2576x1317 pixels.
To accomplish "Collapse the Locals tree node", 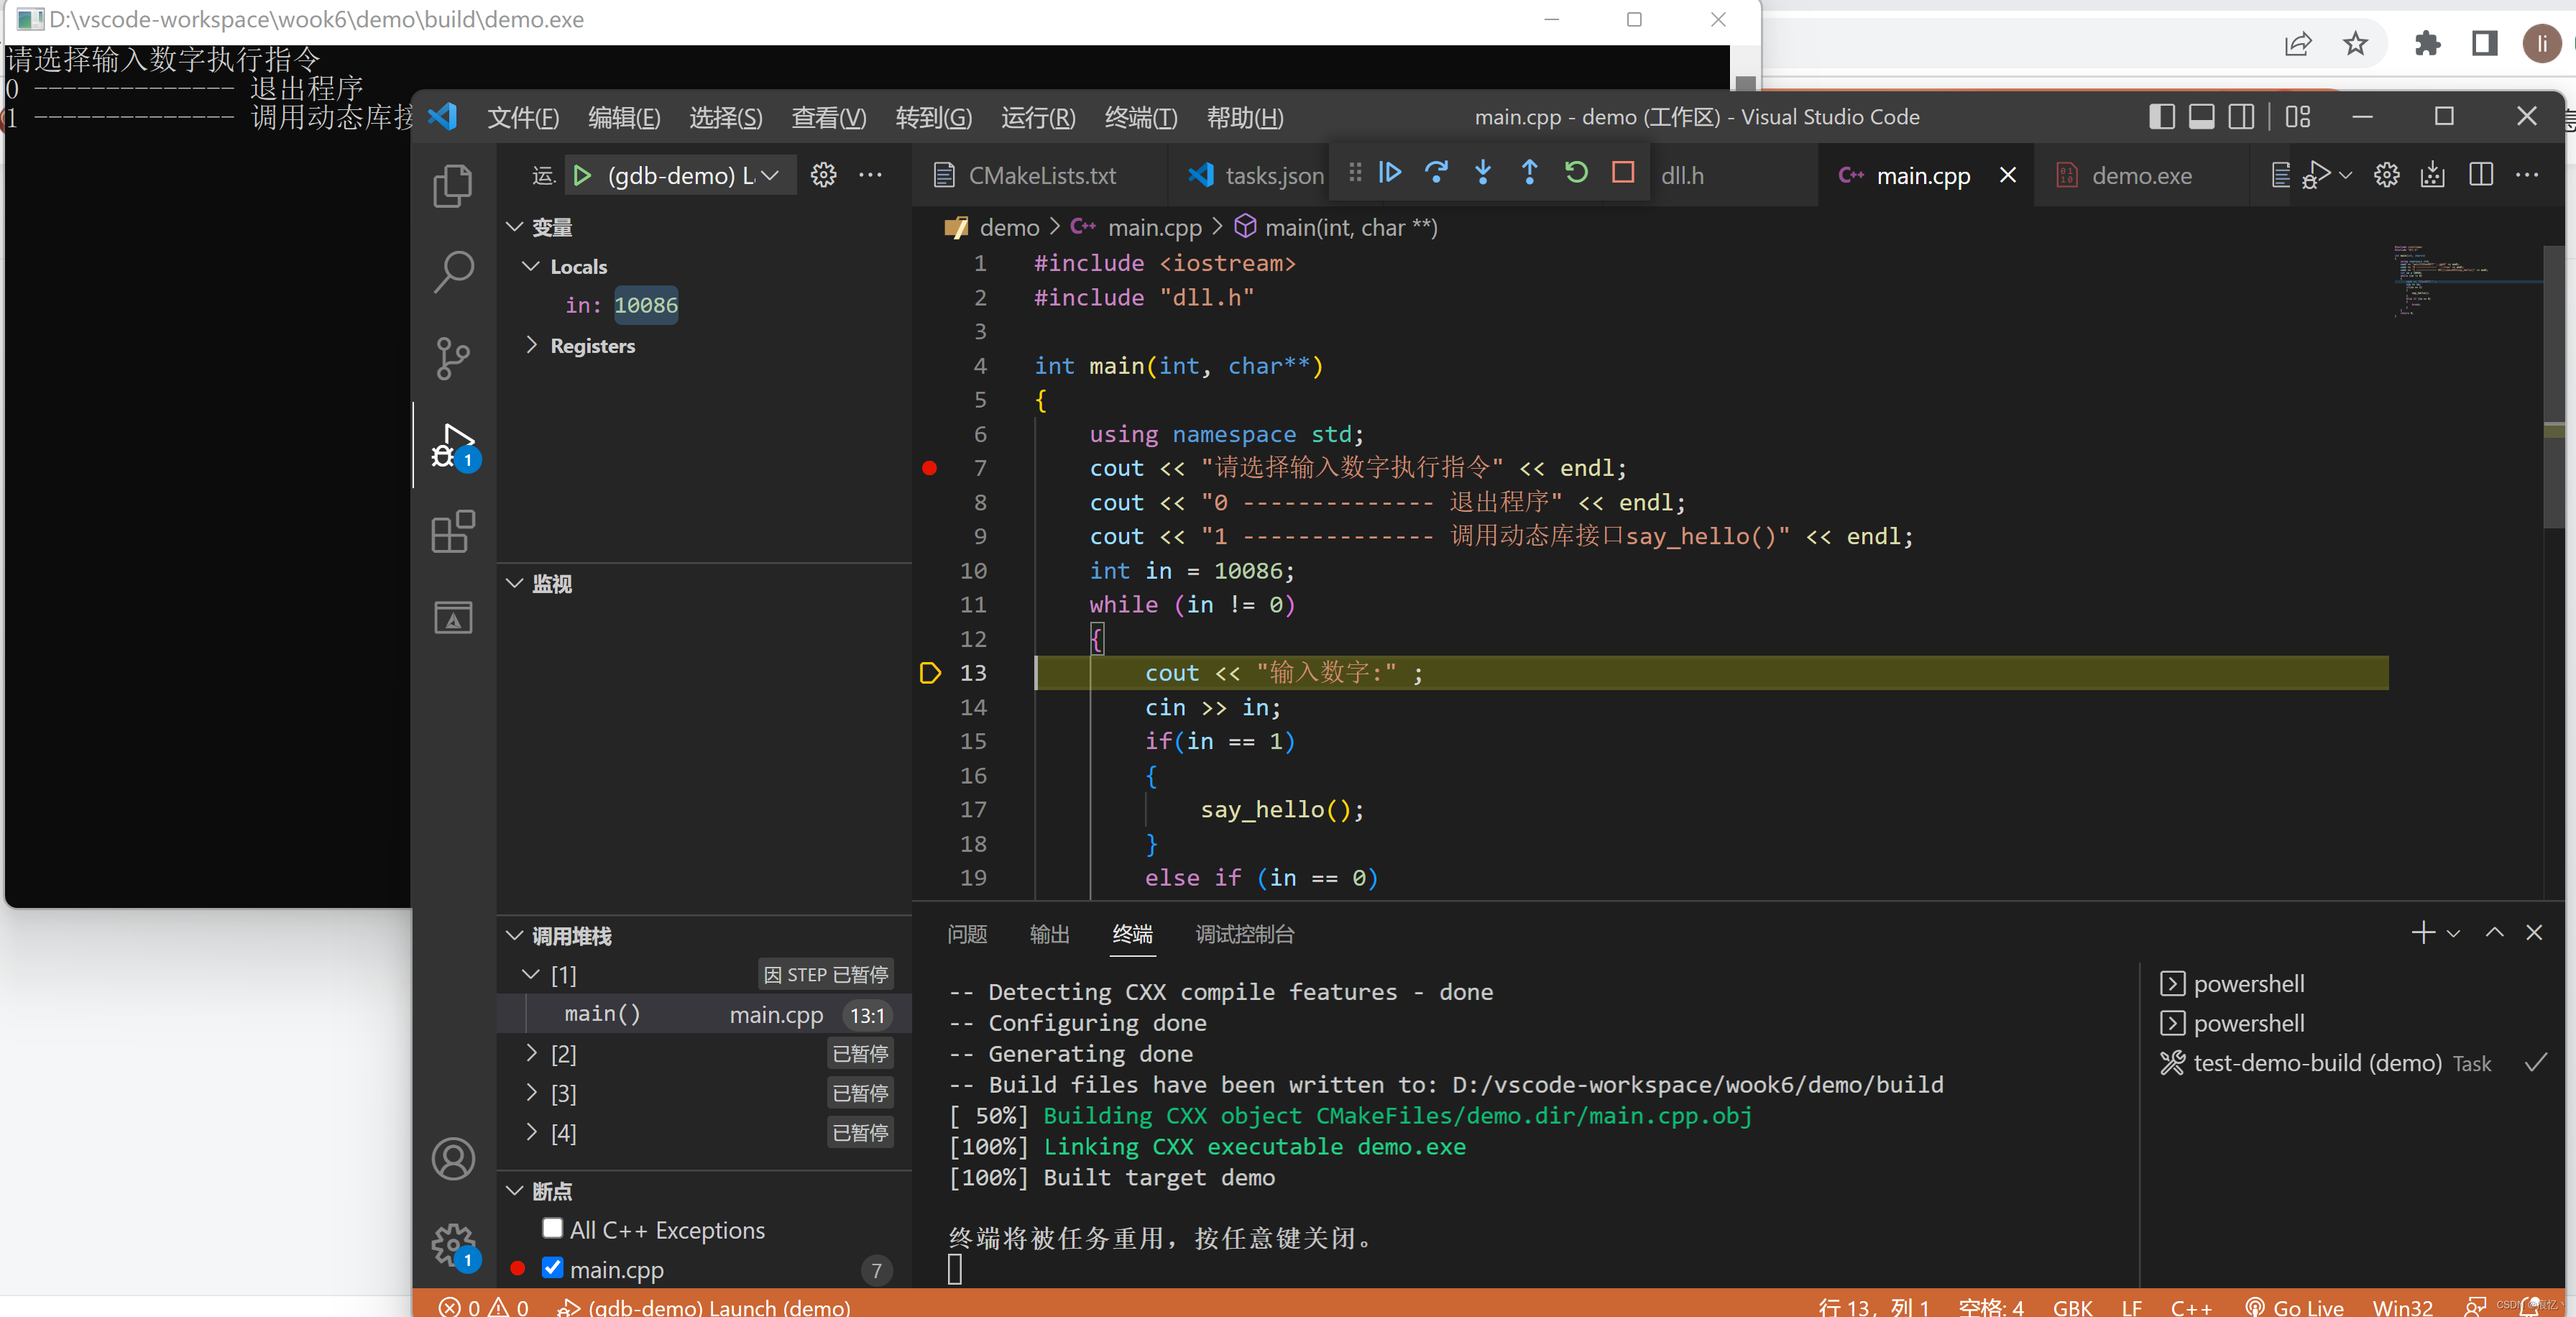I will point(531,266).
